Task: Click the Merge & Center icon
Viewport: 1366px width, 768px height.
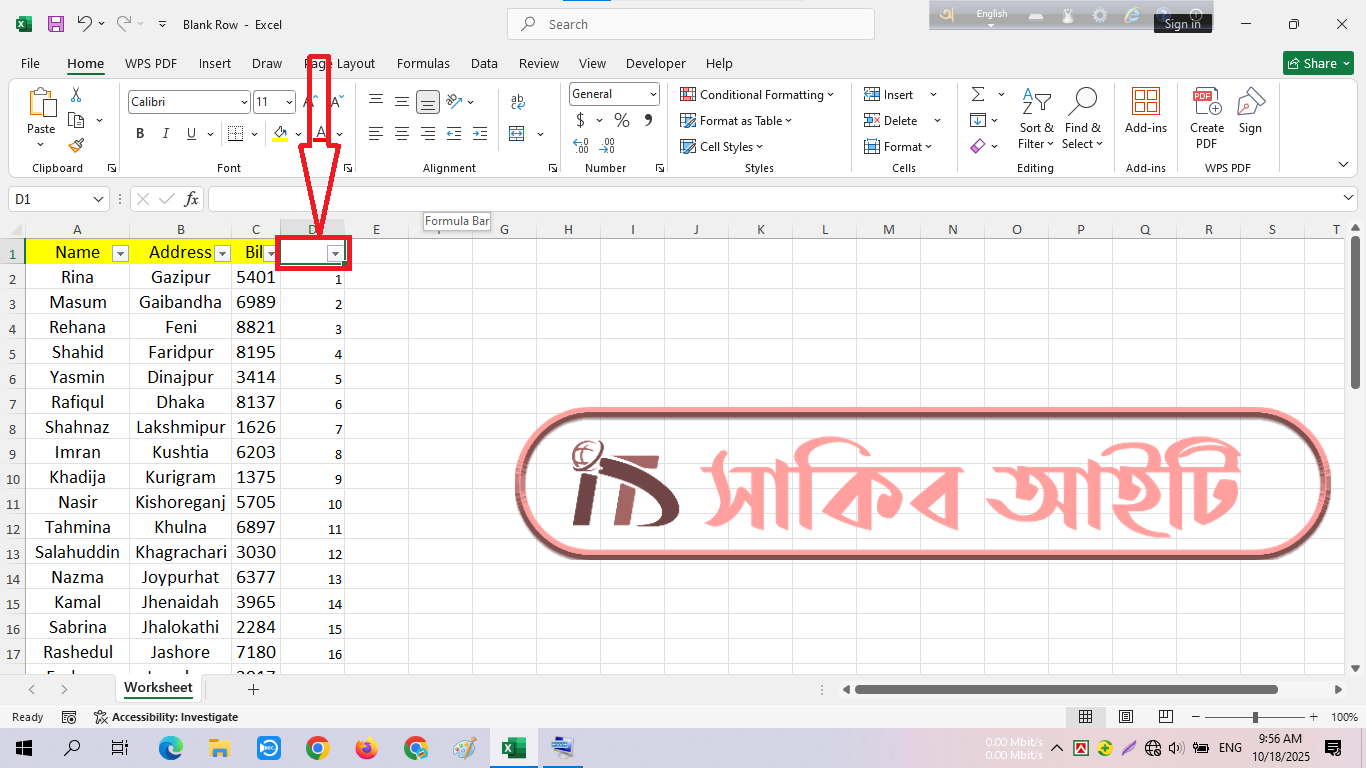Action: point(517,134)
